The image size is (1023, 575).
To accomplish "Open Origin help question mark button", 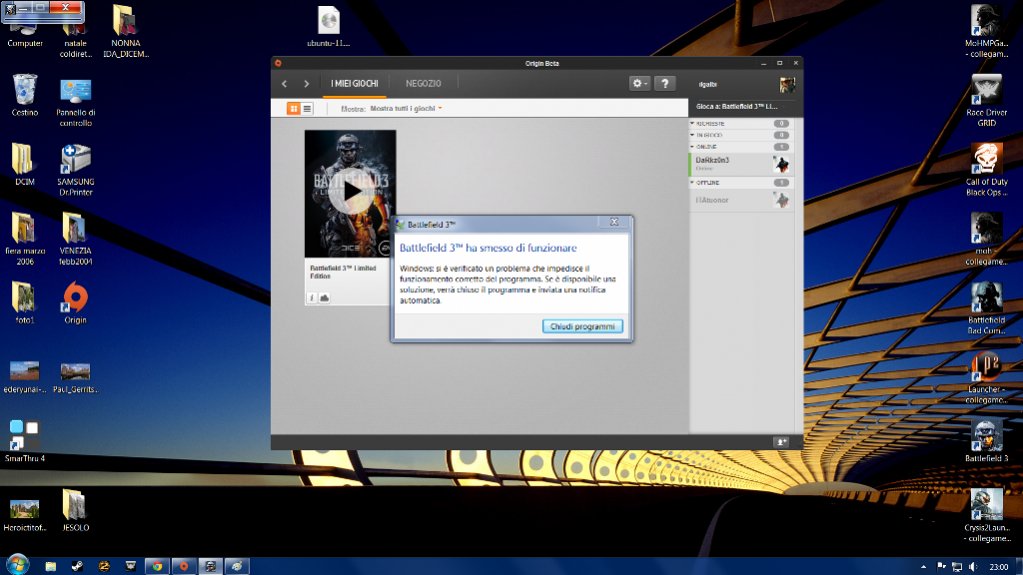I will point(665,84).
